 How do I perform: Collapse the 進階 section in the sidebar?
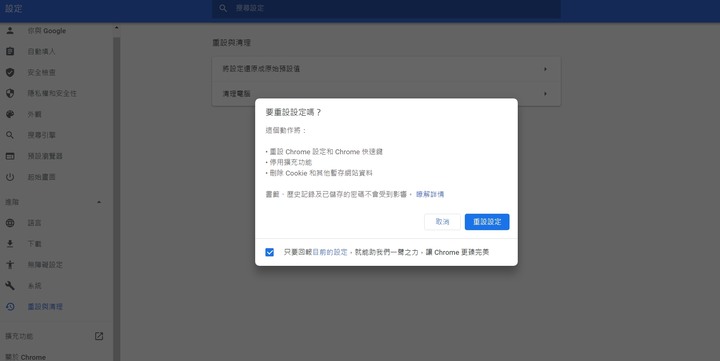click(99, 202)
